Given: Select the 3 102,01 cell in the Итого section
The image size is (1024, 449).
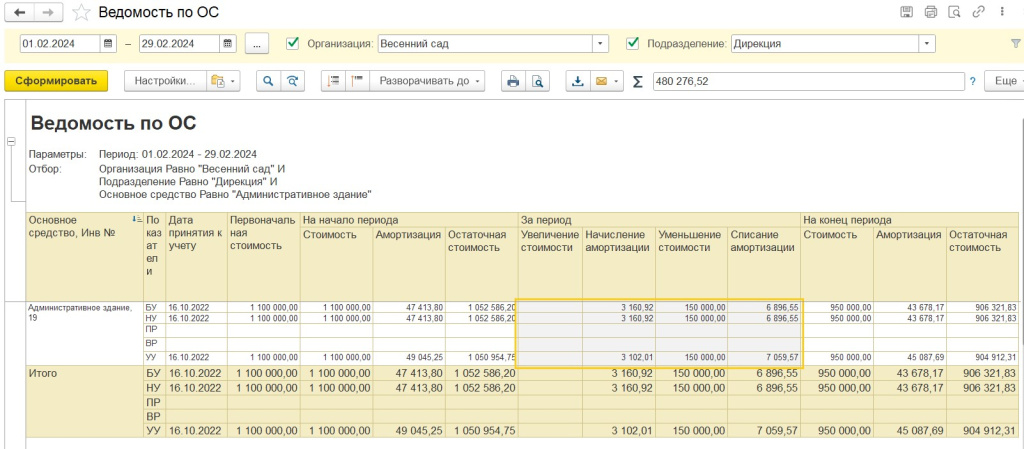Looking at the screenshot, I should point(618,431).
